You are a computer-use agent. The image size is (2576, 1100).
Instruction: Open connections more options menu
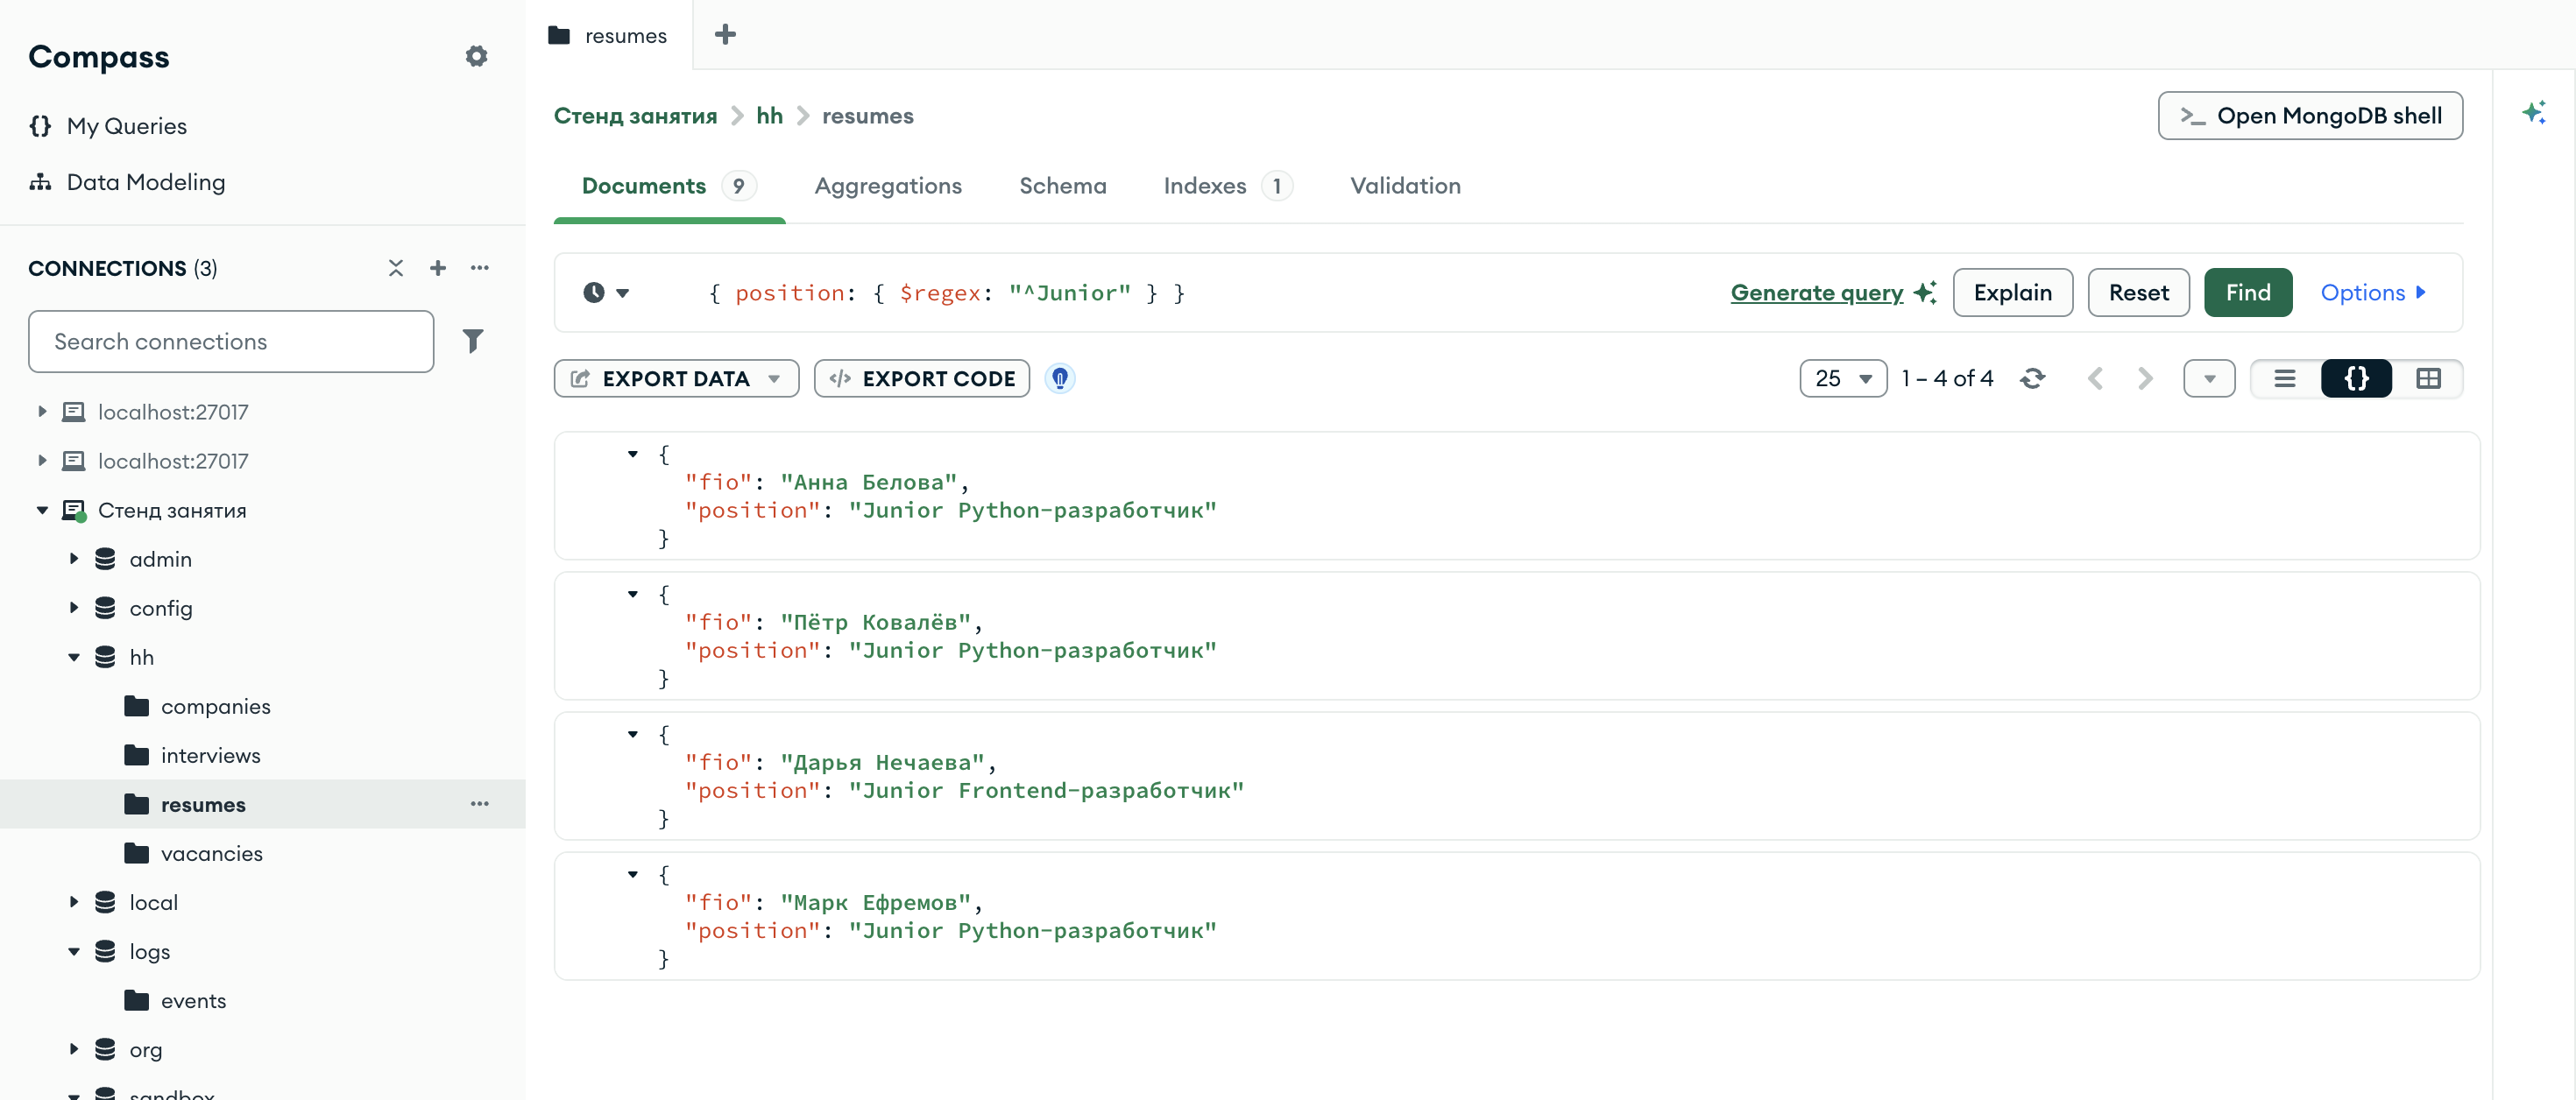point(480,268)
